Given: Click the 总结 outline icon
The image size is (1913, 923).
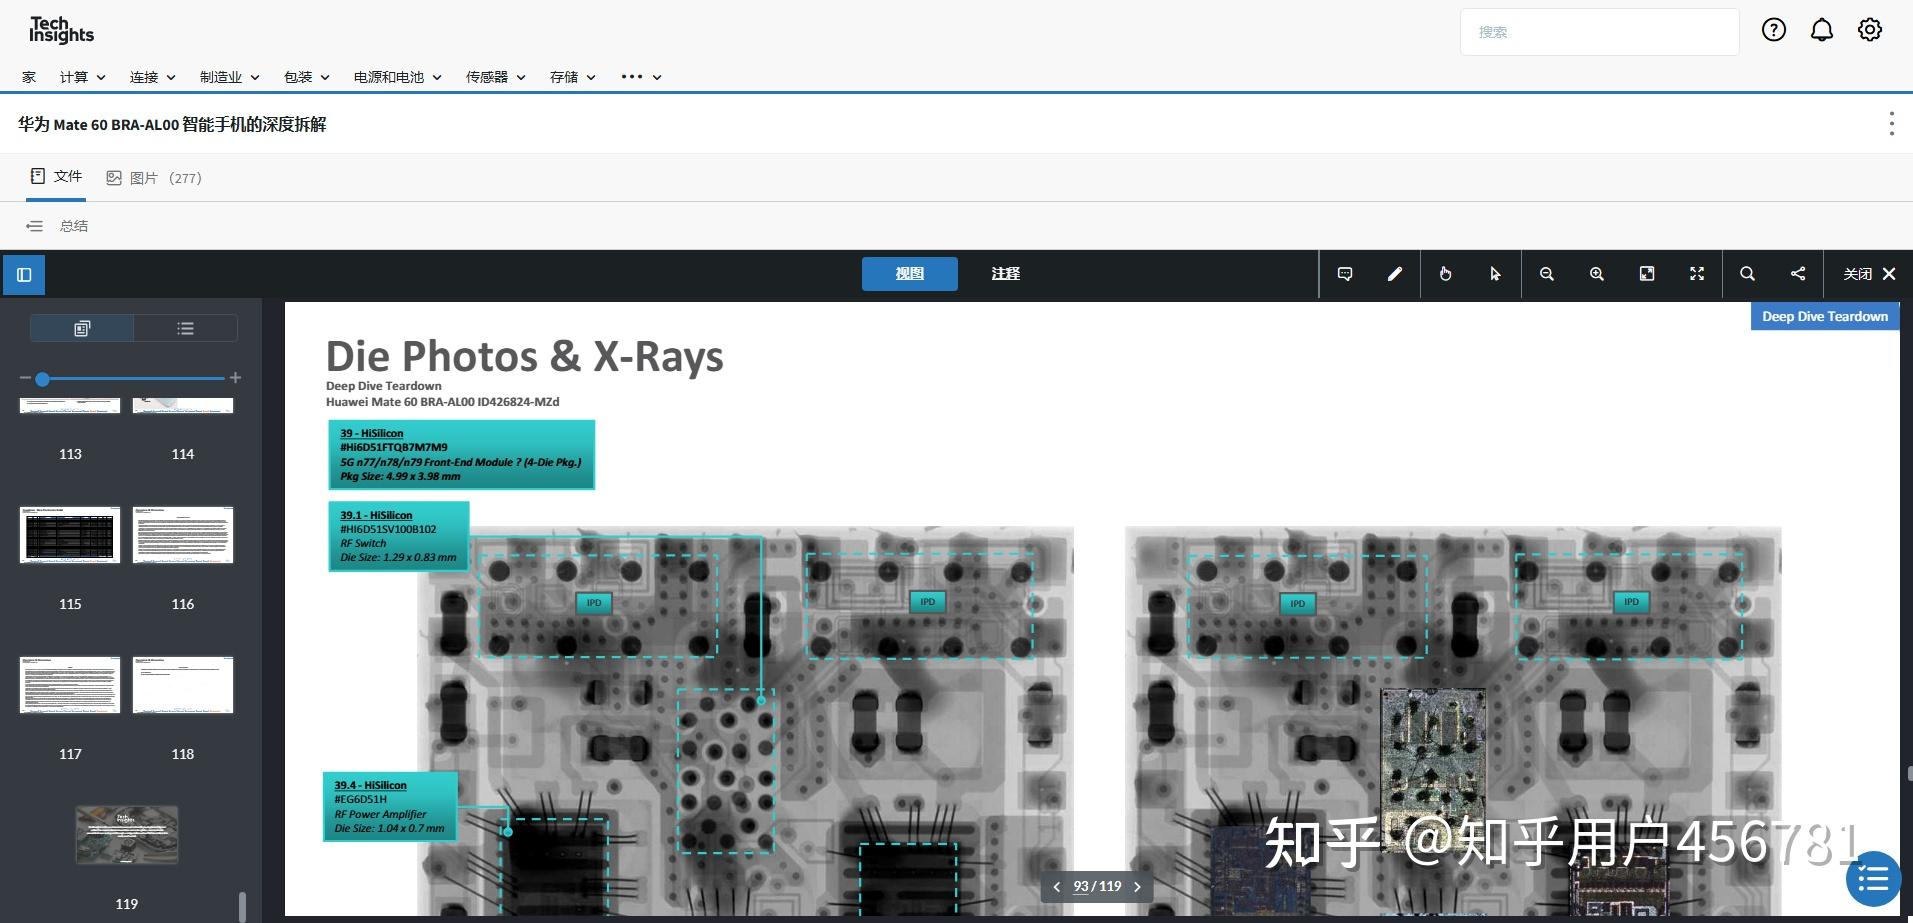Looking at the screenshot, I should point(35,226).
